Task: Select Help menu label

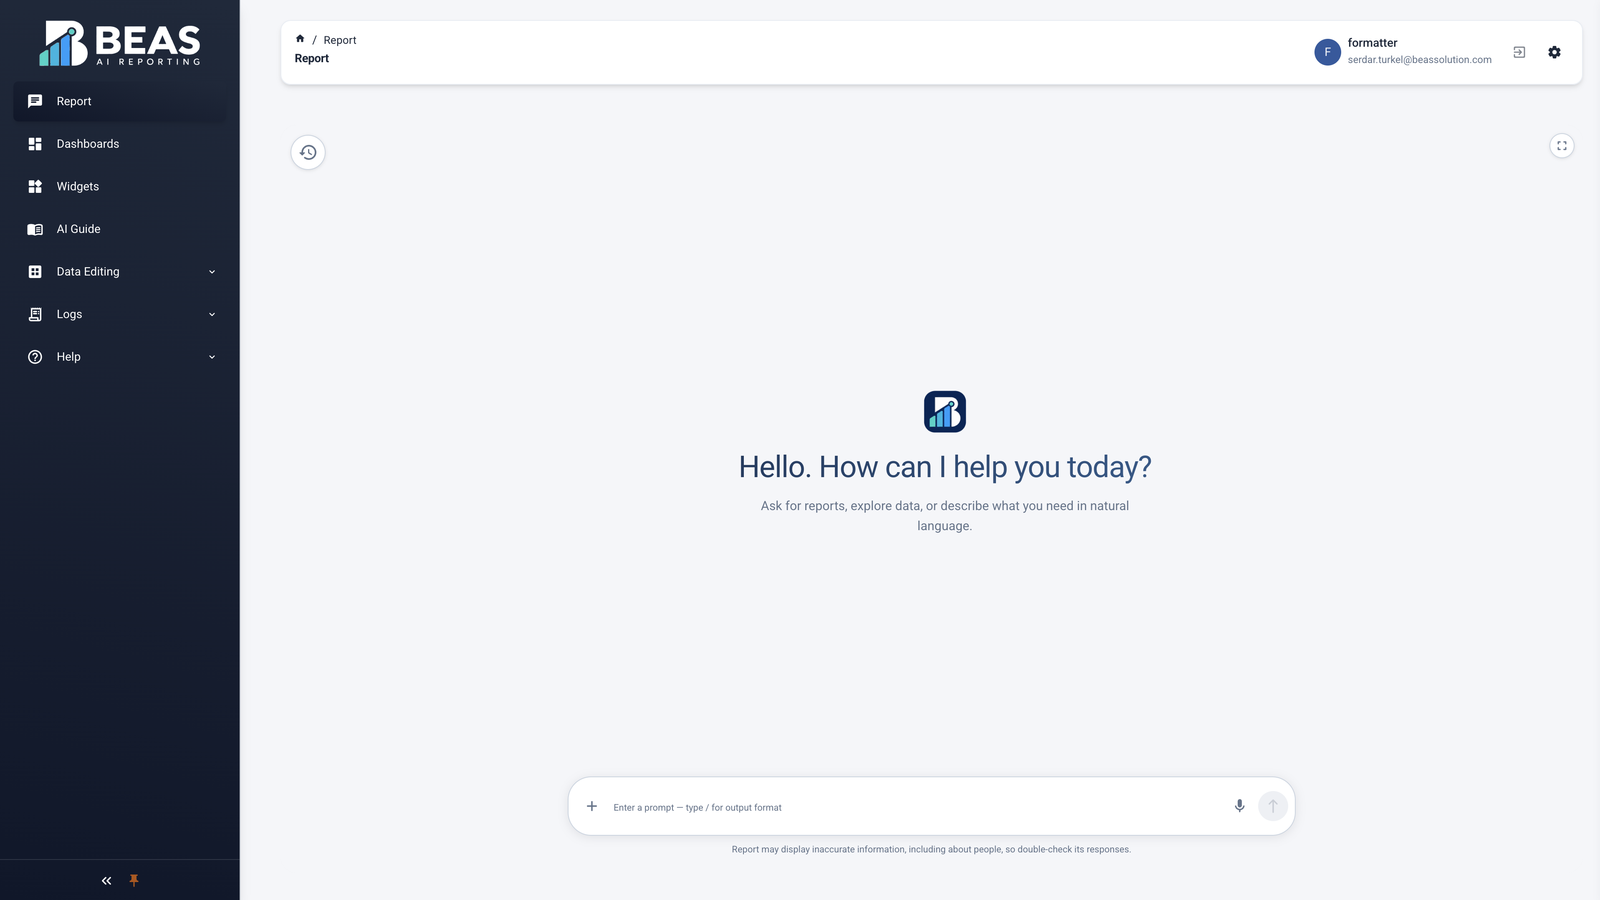Action: pyautogui.click(x=68, y=357)
